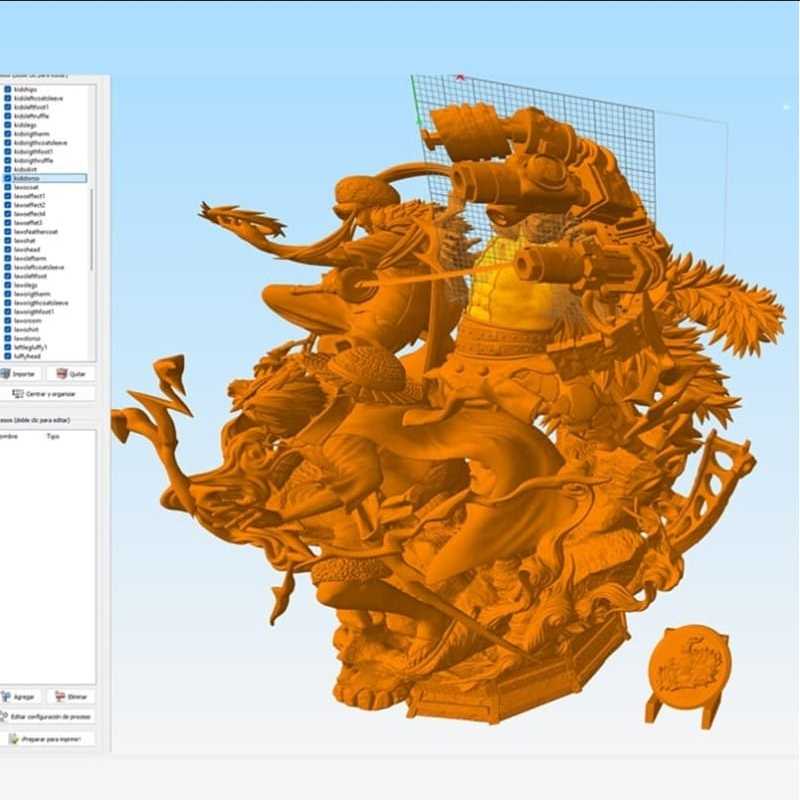Select the leftlegluffy1 model name

[31, 347]
